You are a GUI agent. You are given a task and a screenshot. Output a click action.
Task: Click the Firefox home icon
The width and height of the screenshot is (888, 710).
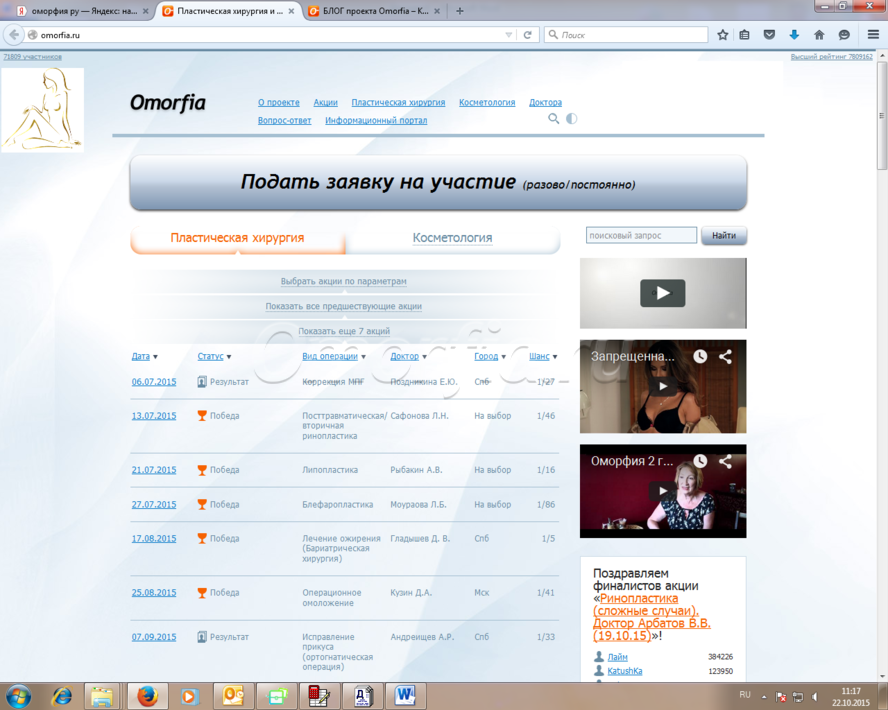[819, 35]
